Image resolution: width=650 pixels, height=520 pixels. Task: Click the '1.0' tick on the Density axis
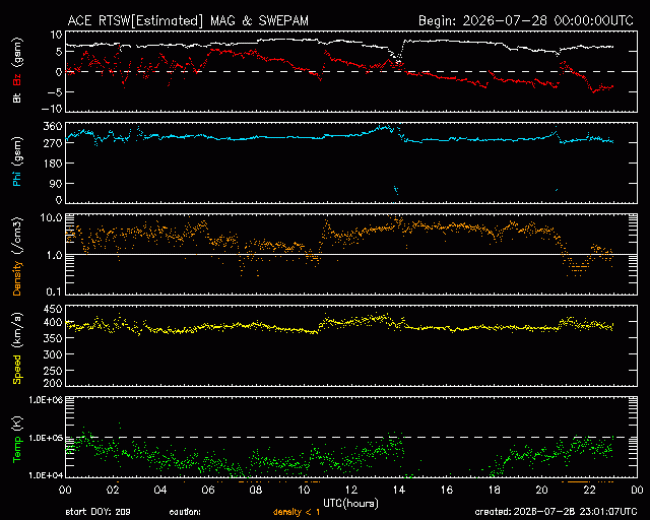pyautogui.click(x=54, y=255)
